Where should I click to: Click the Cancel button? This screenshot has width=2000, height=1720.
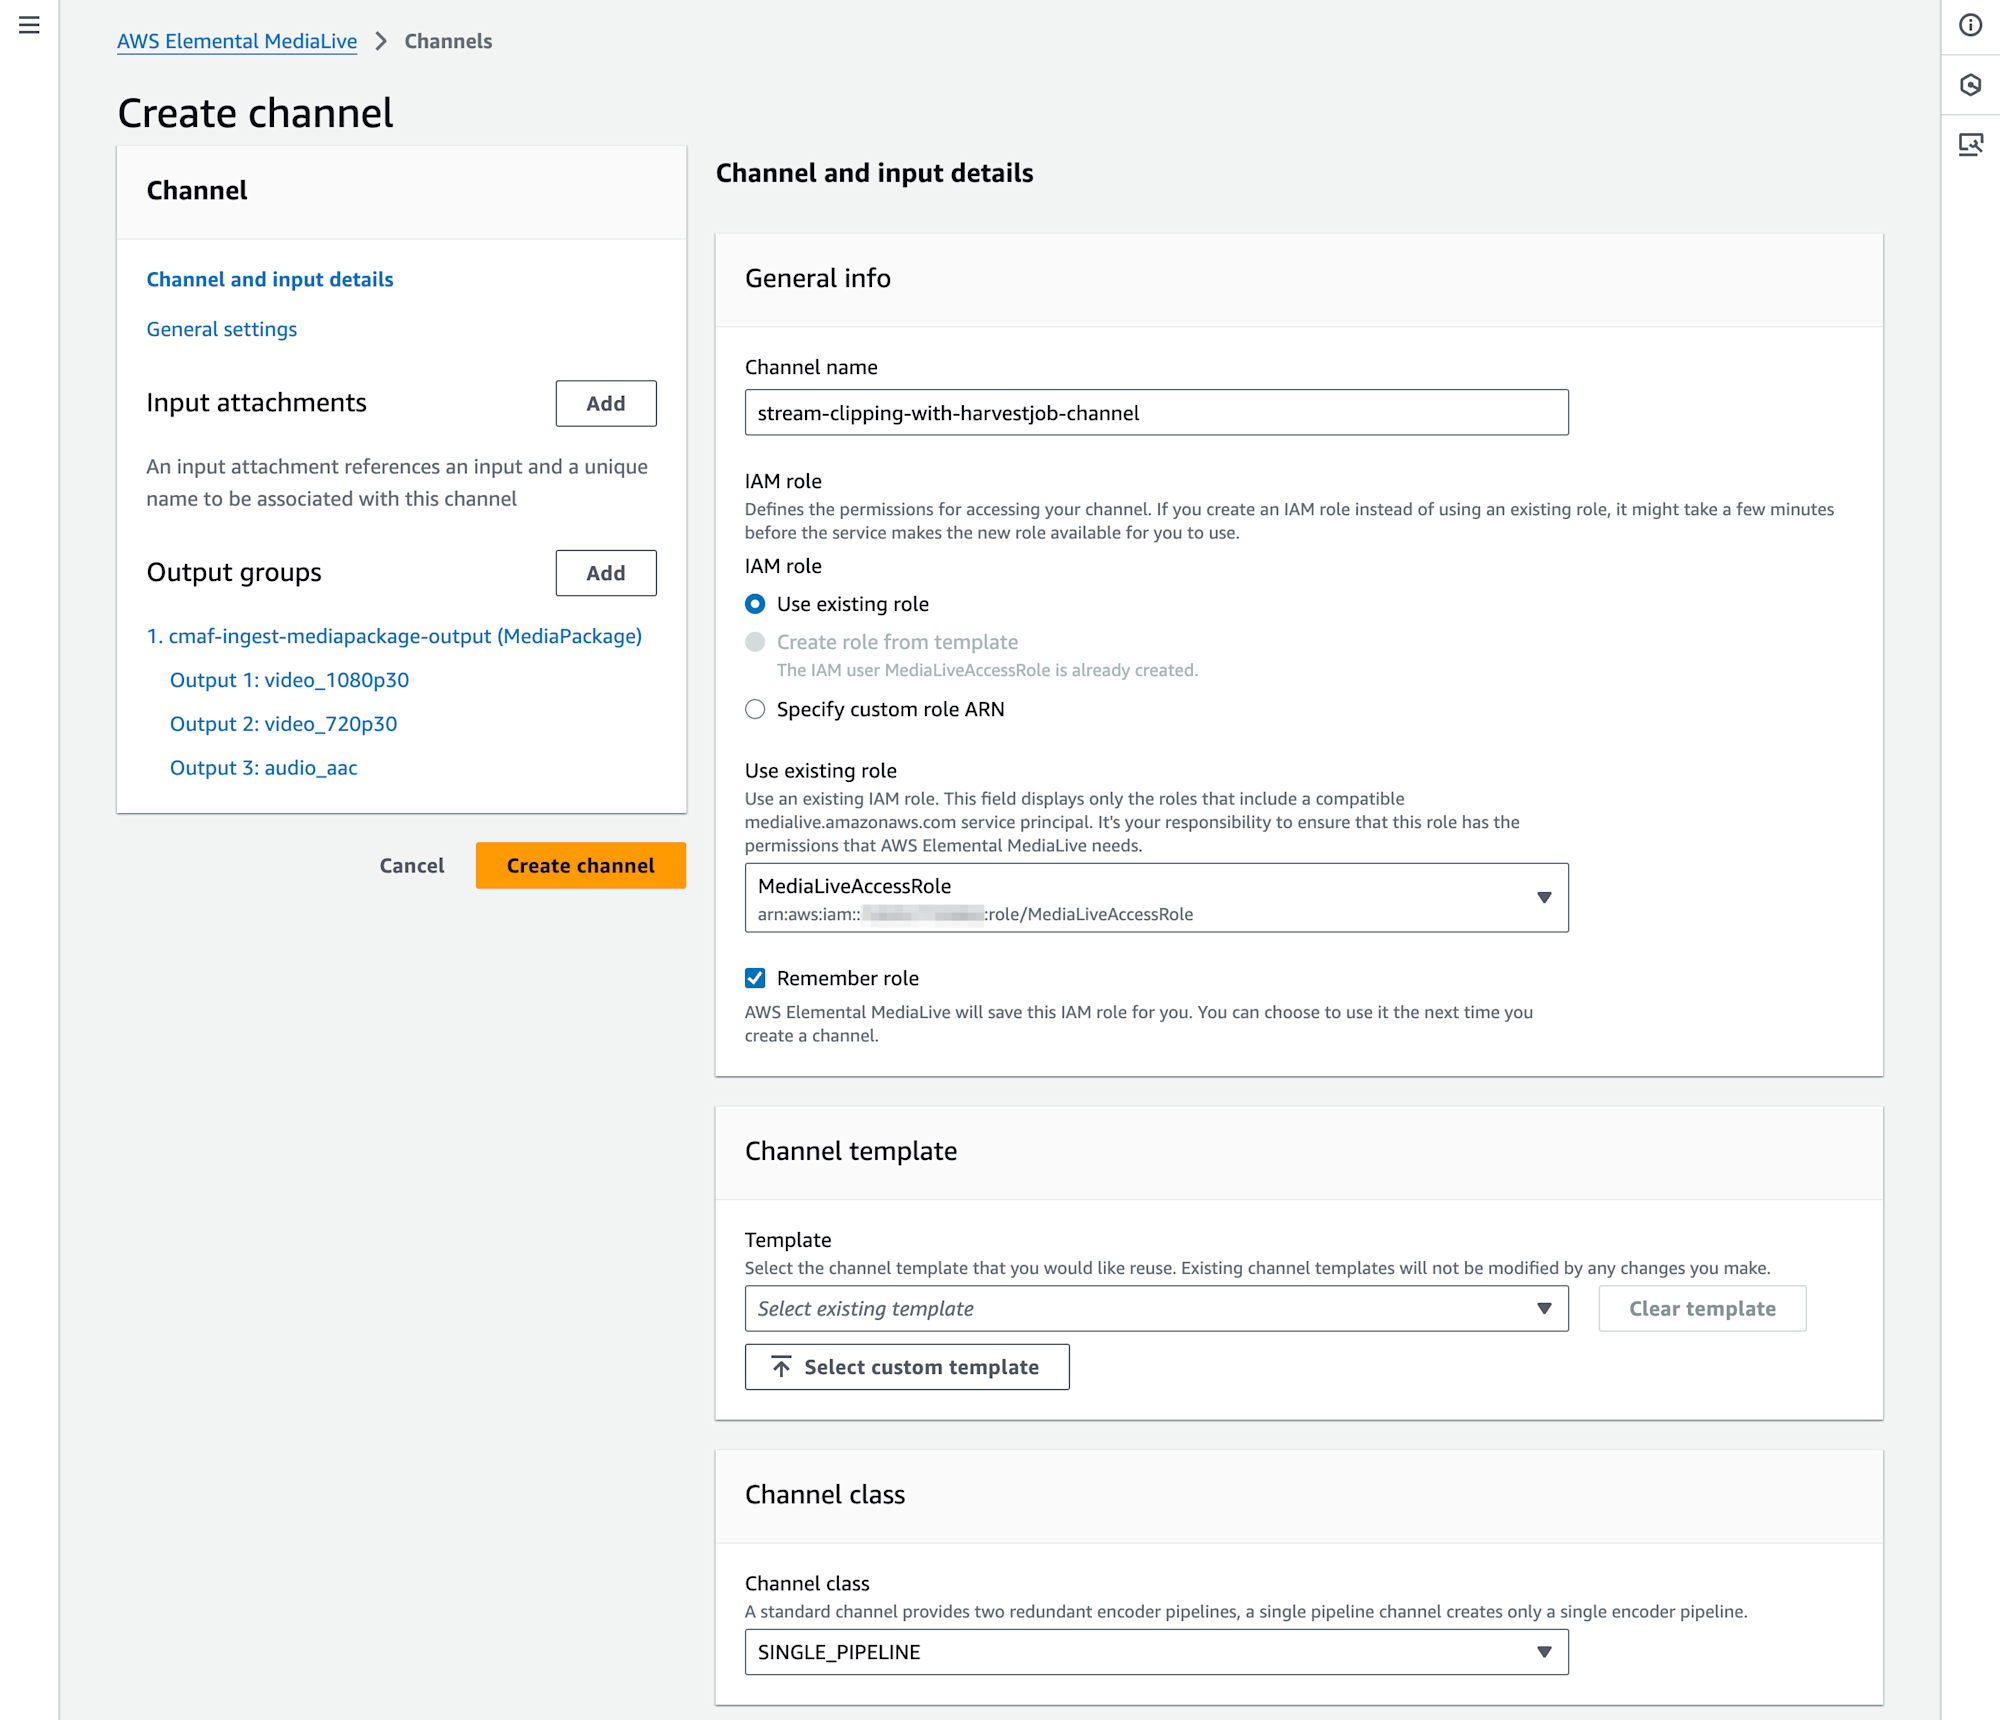pyautogui.click(x=412, y=866)
